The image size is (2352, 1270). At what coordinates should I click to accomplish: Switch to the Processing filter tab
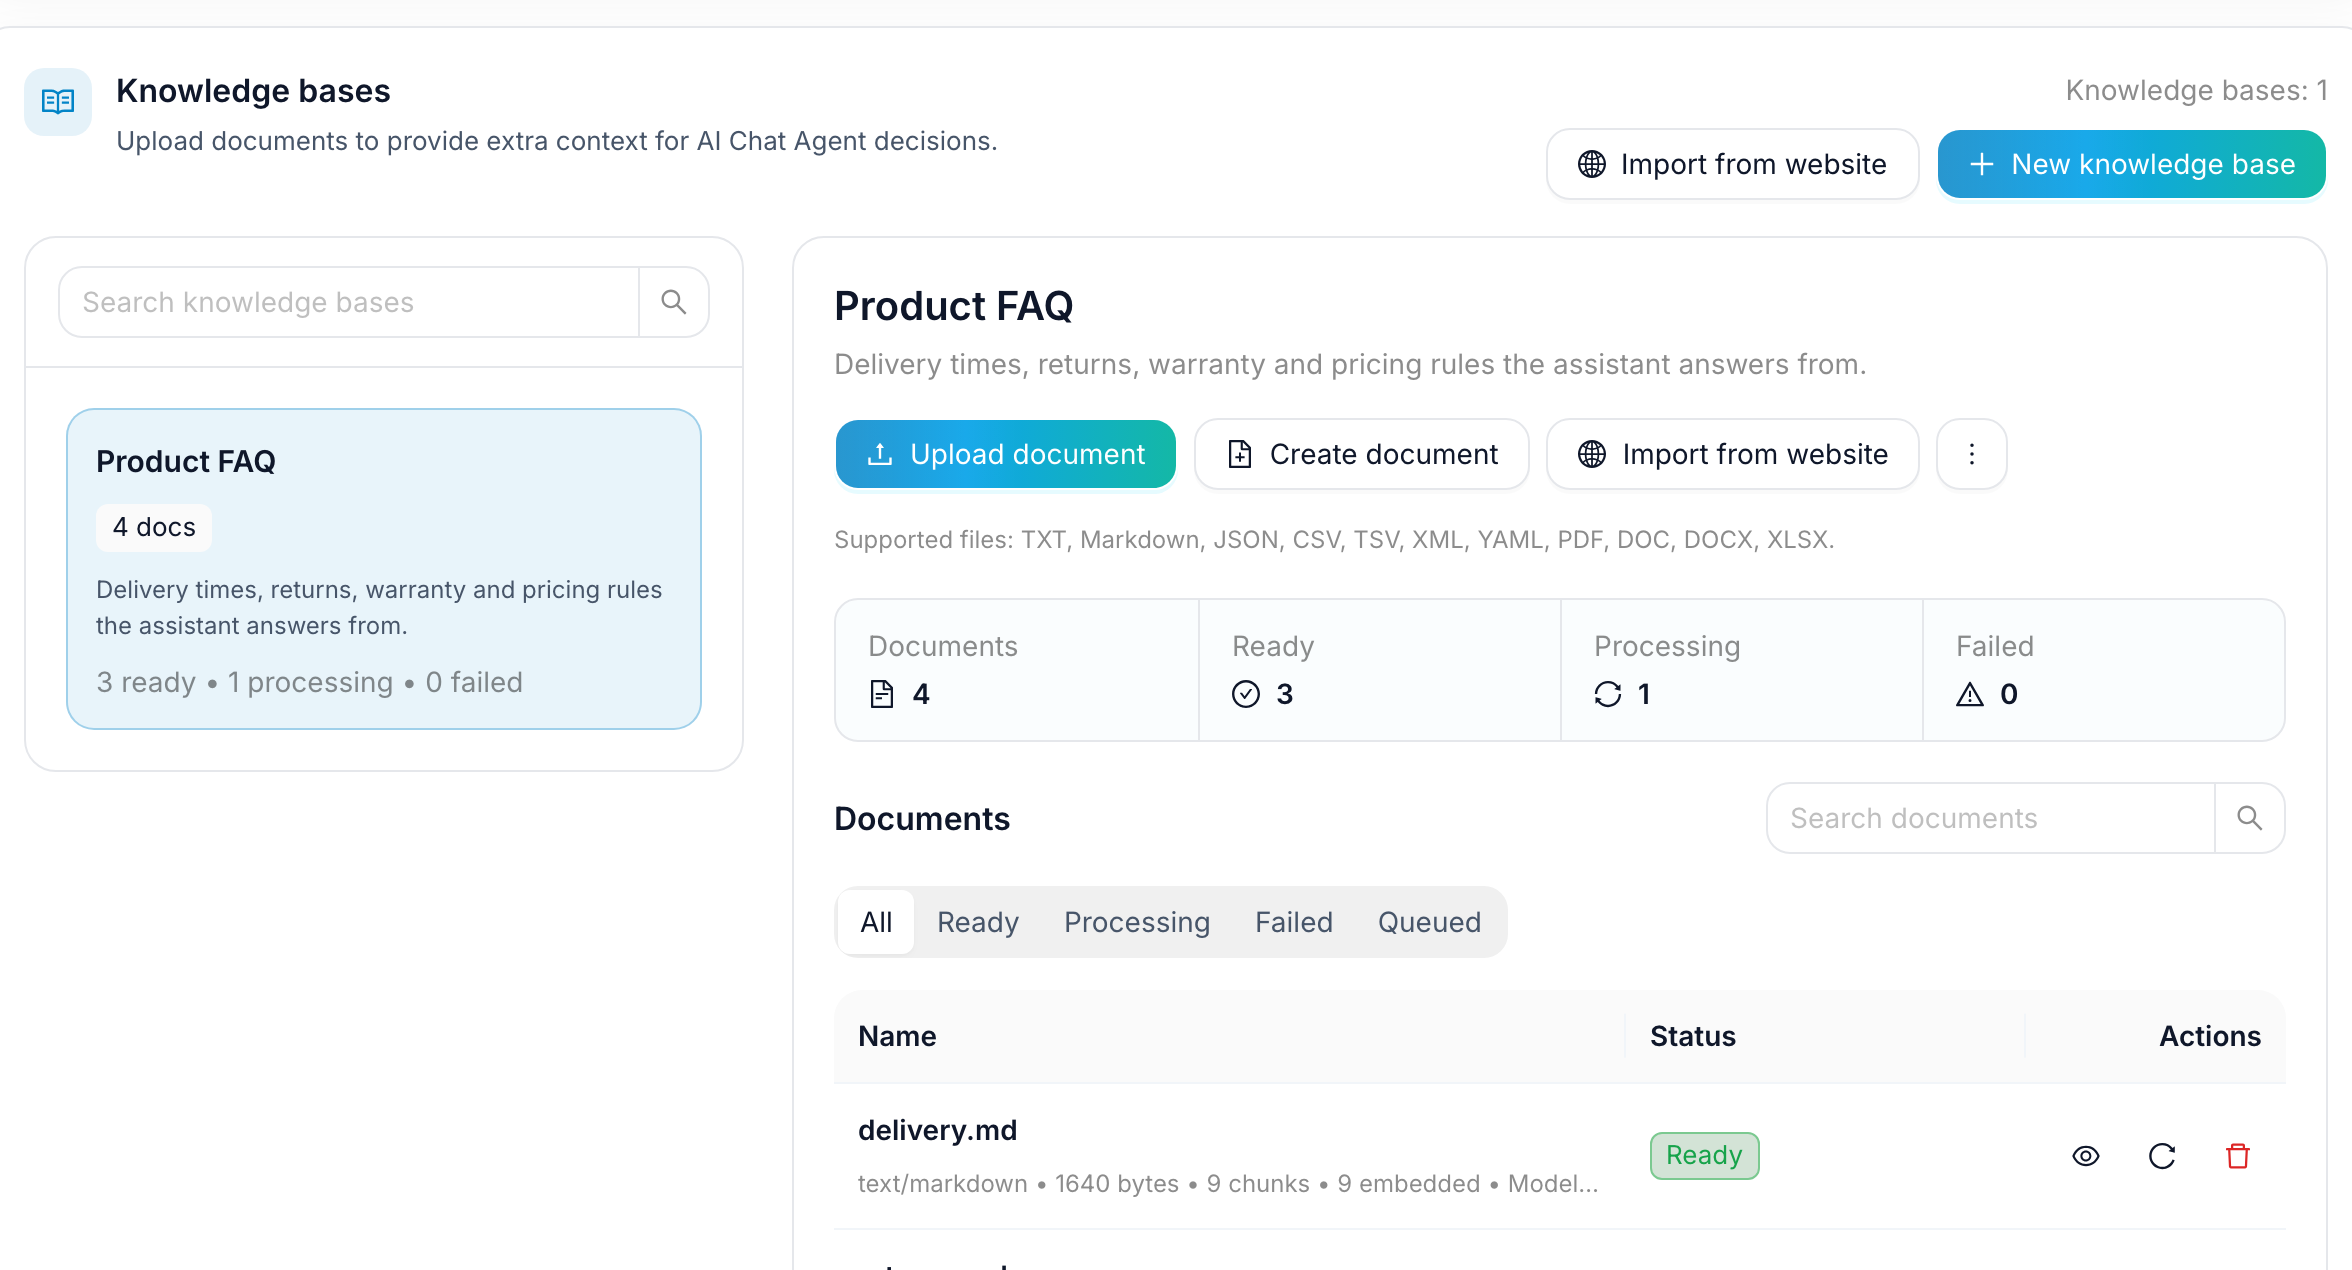[x=1137, y=922]
